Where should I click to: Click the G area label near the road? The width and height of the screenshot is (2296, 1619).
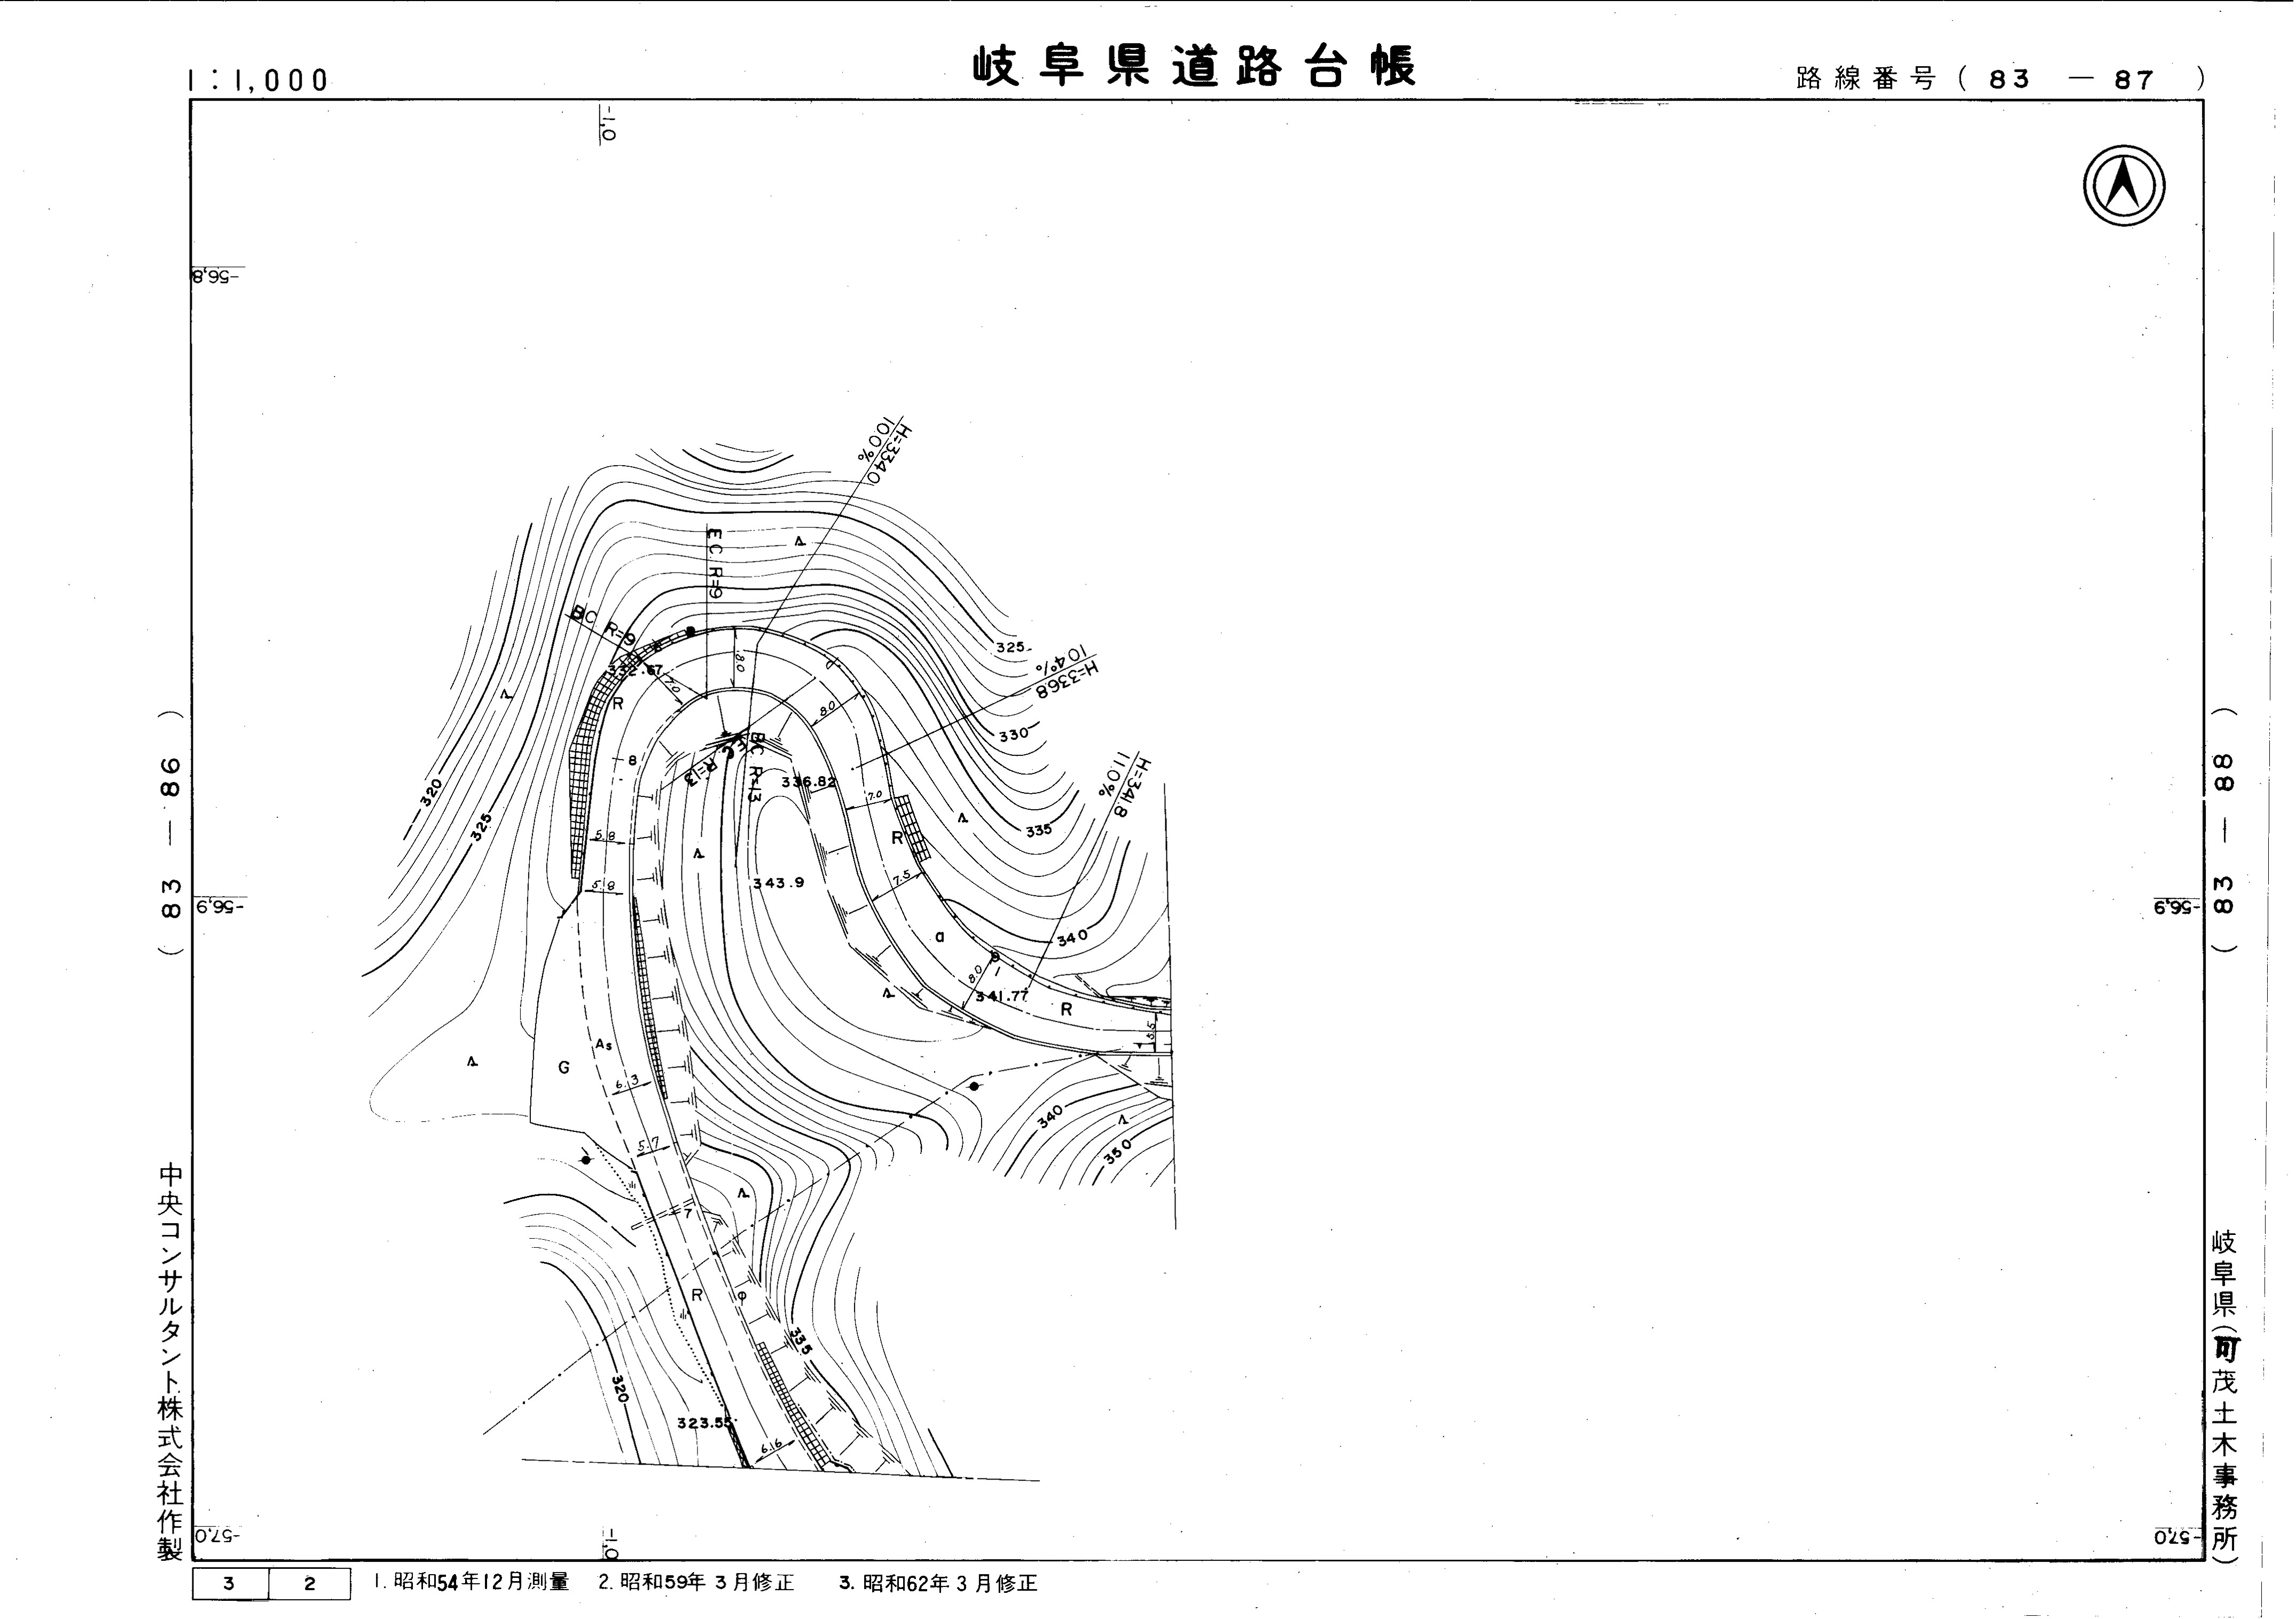pos(564,1068)
